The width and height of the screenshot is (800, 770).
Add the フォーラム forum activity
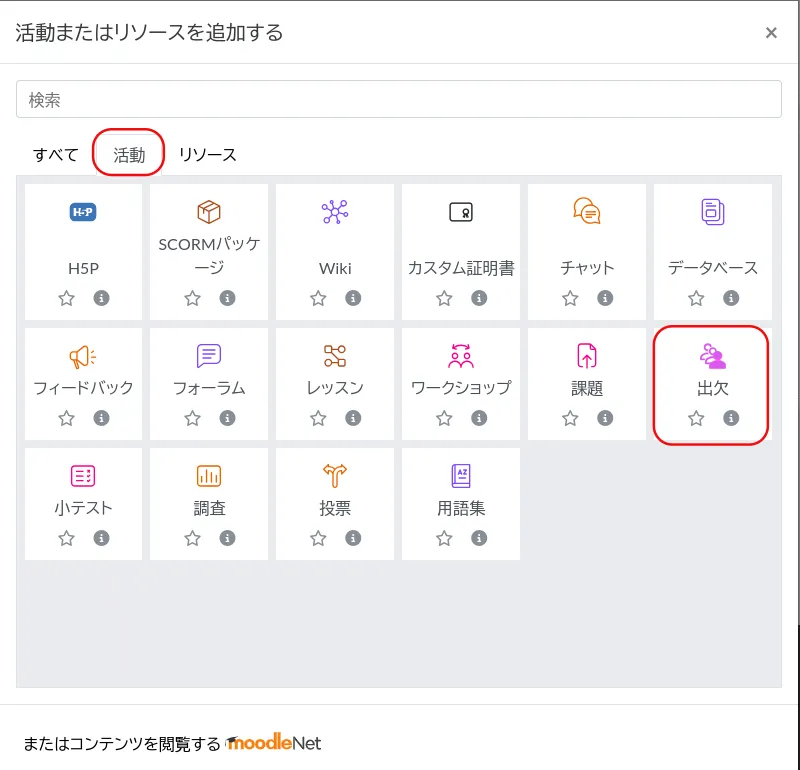point(209,356)
